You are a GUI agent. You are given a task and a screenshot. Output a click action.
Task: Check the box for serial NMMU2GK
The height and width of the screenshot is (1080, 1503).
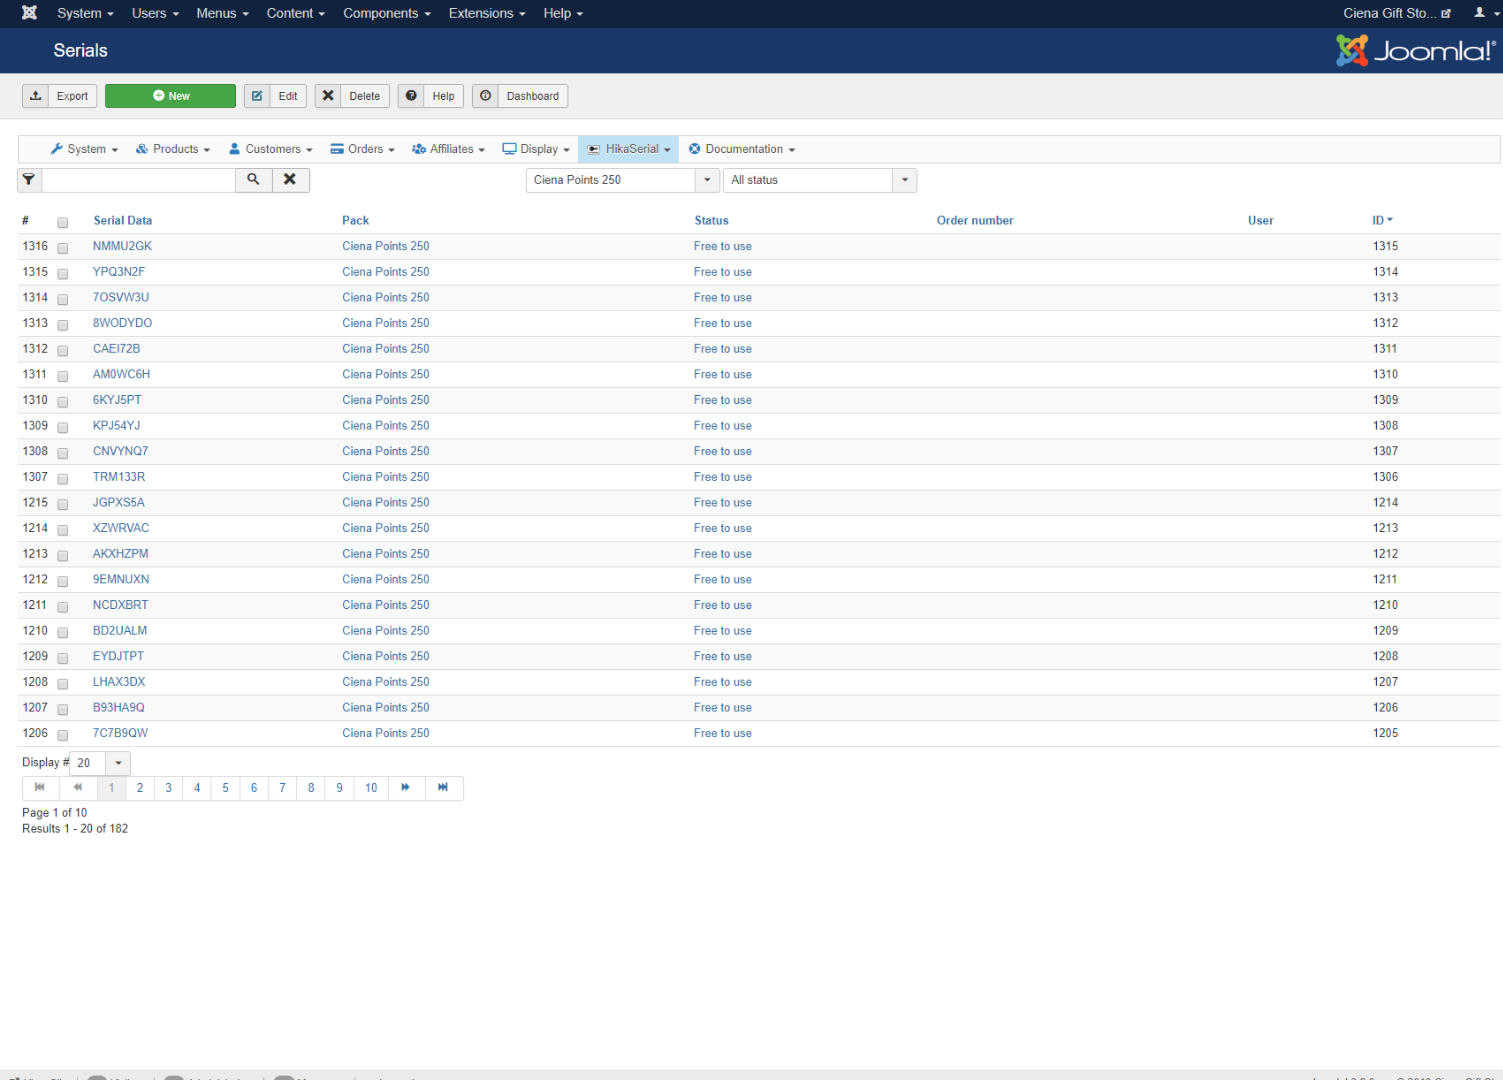62,248
